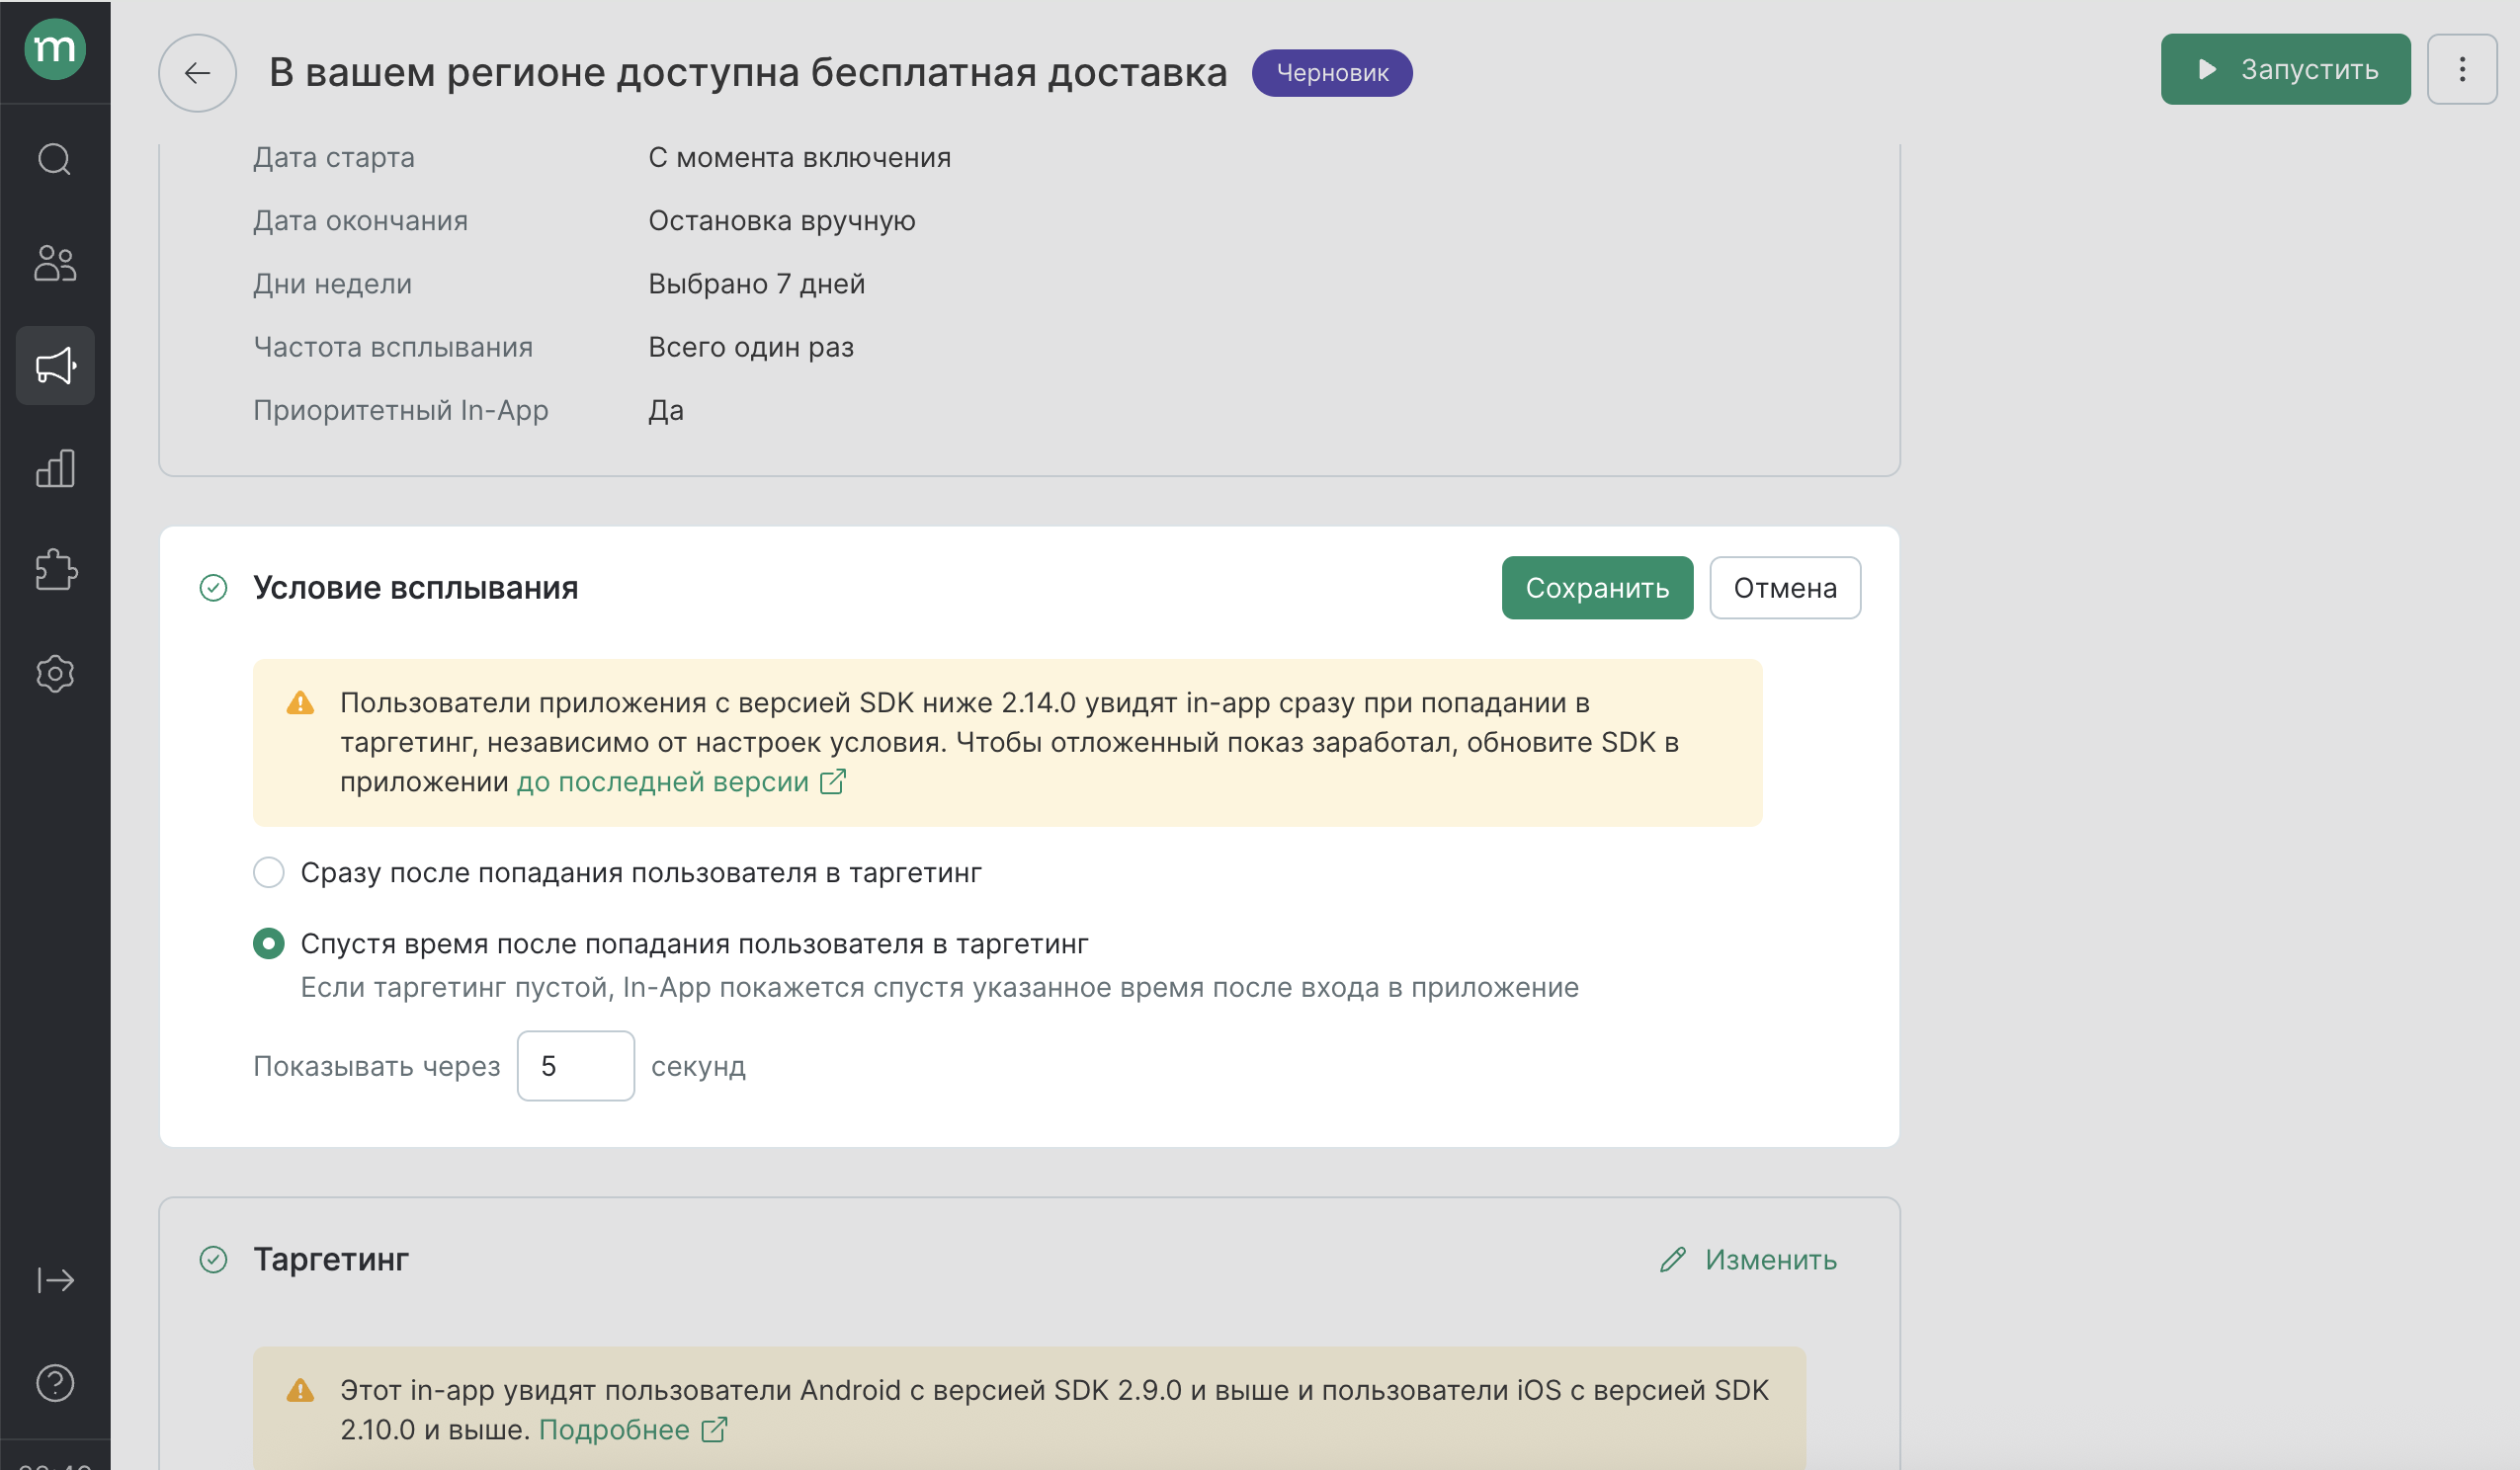Open settings gear in sidebar
2520x1470 pixels.
[55, 673]
